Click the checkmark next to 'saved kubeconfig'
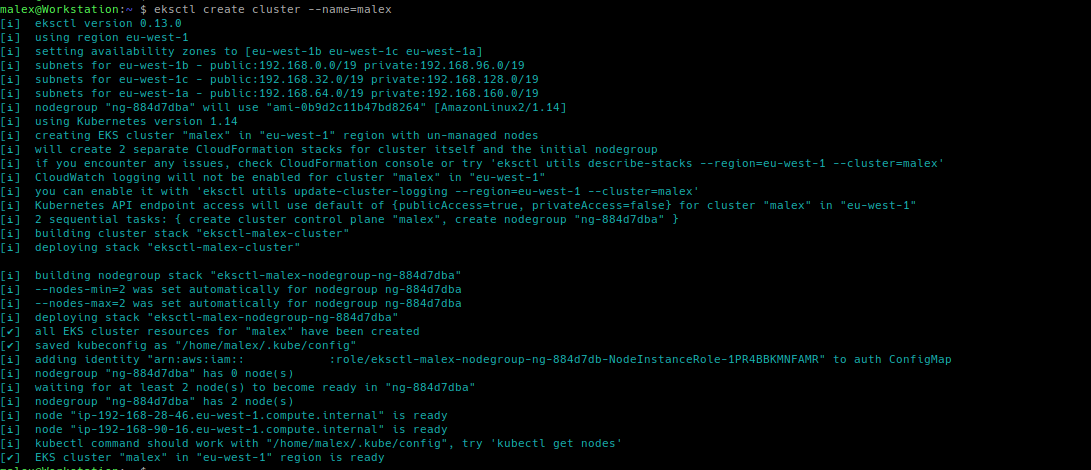The height and width of the screenshot is (470, 1091). (10, 345)
